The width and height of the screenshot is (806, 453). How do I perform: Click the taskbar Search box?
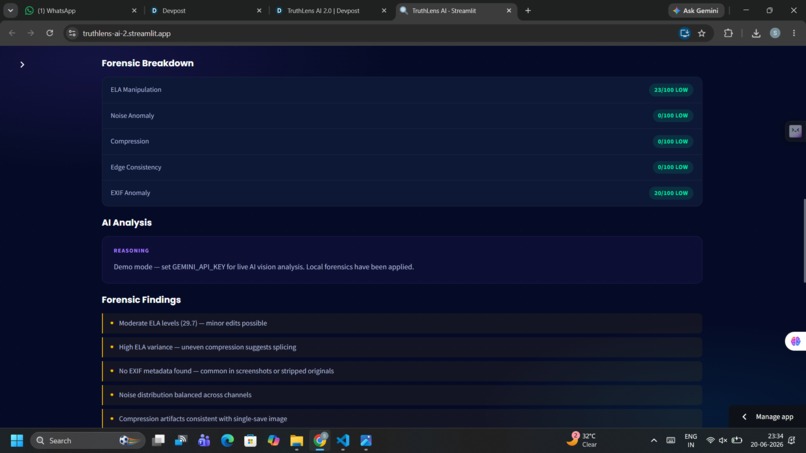[x=88, y=441]
